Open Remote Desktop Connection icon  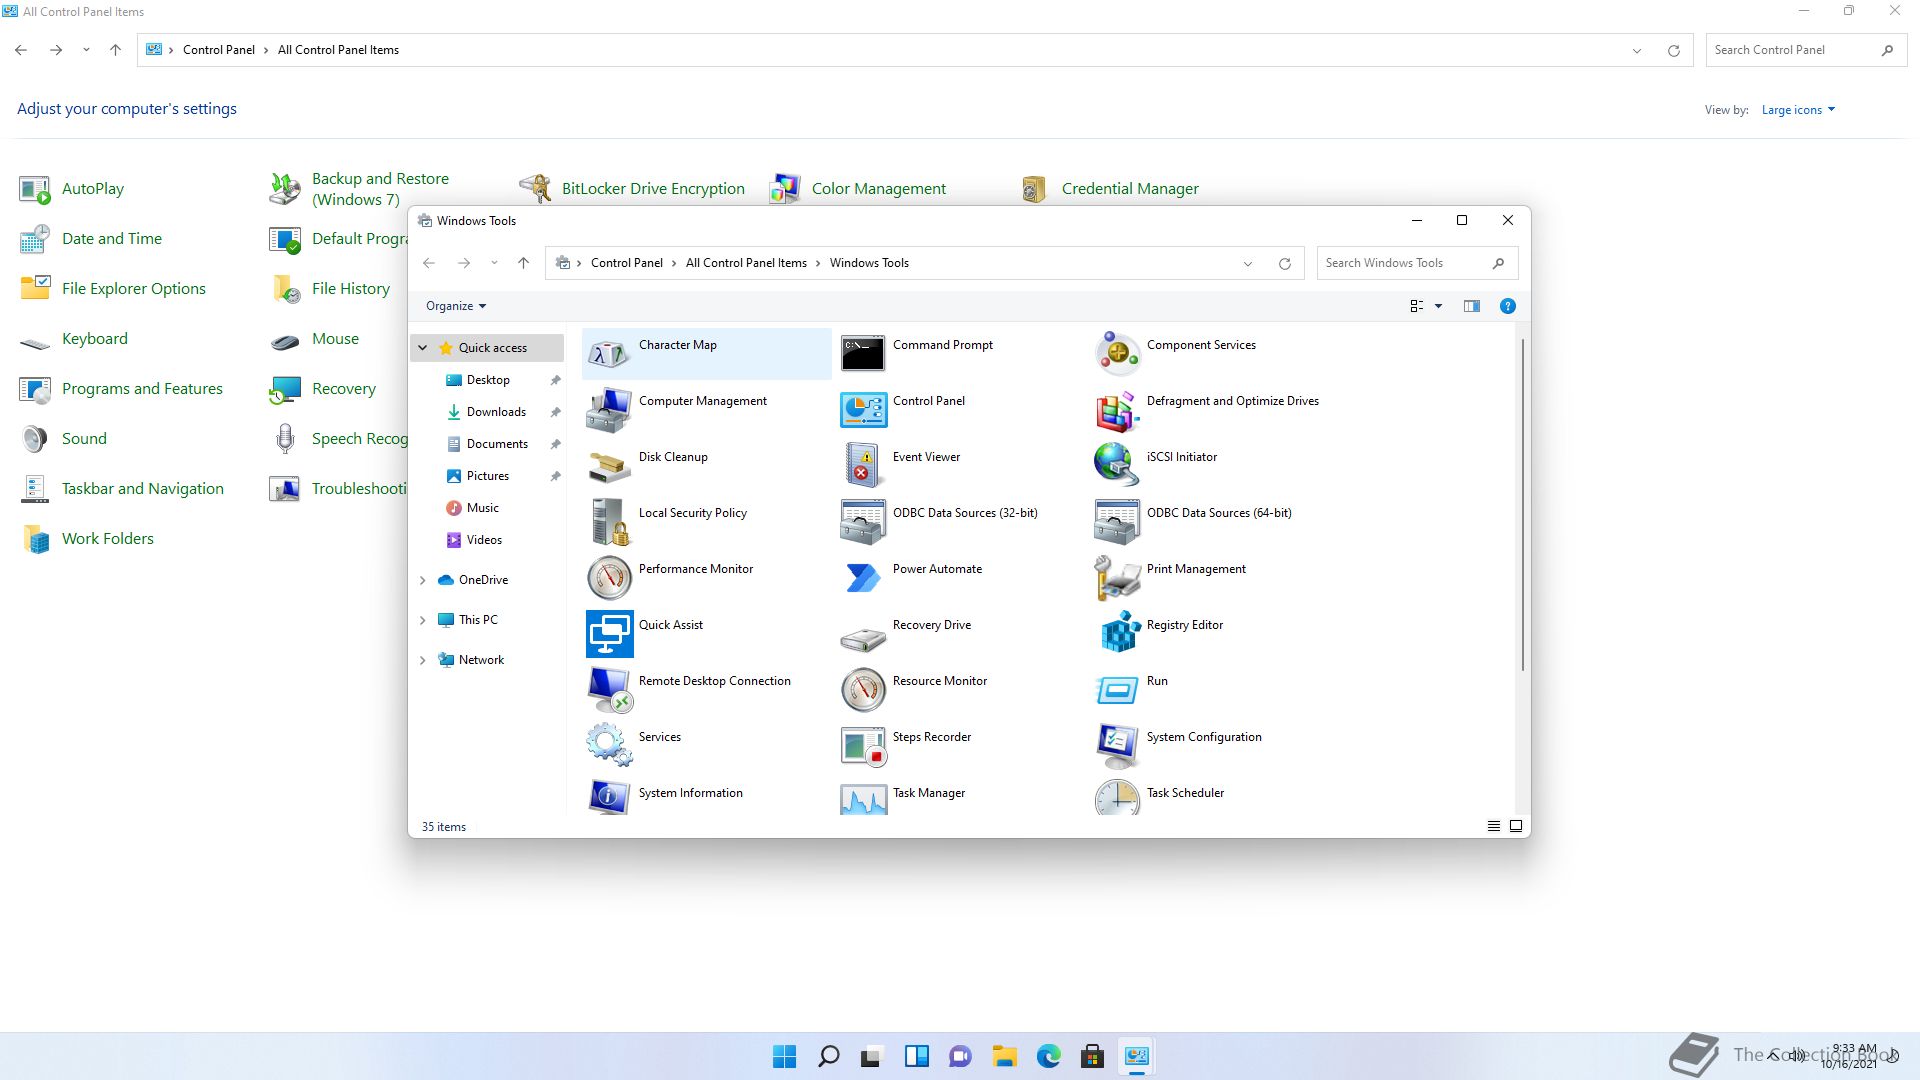click(609, 689)
